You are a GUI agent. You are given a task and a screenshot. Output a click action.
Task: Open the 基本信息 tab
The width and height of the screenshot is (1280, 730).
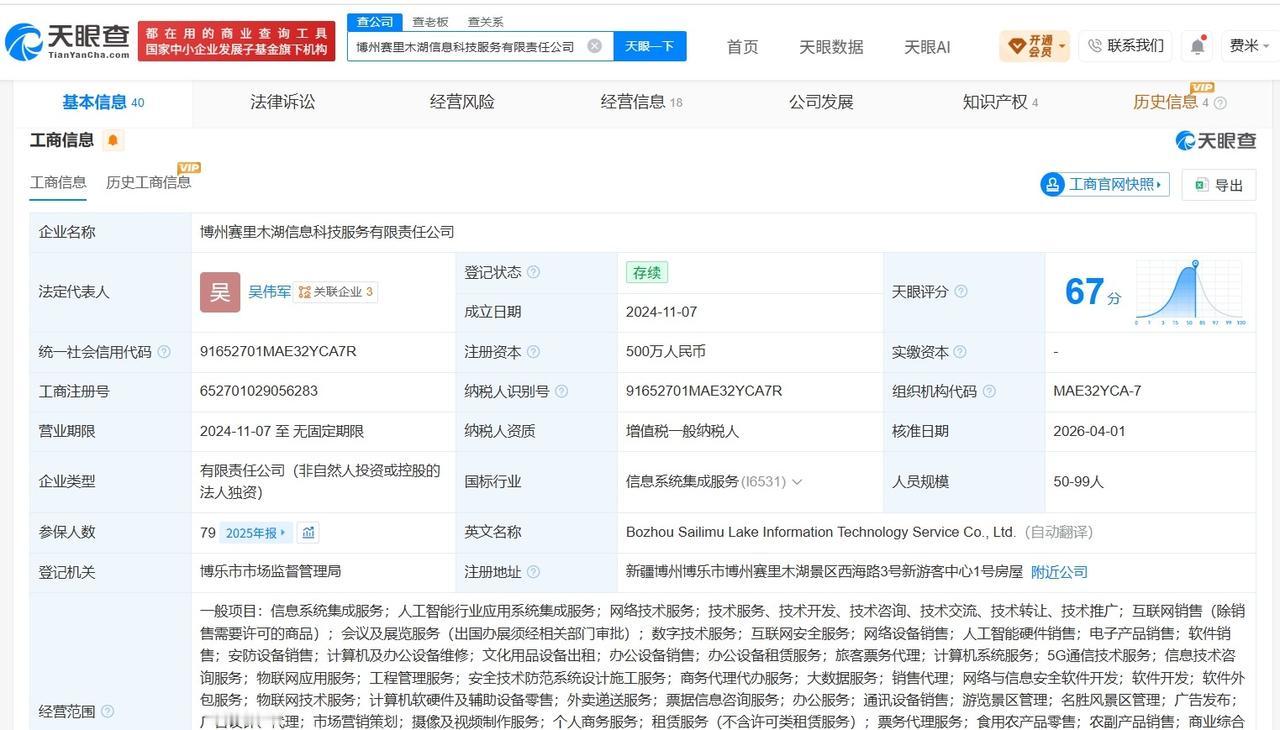point(103,102)
